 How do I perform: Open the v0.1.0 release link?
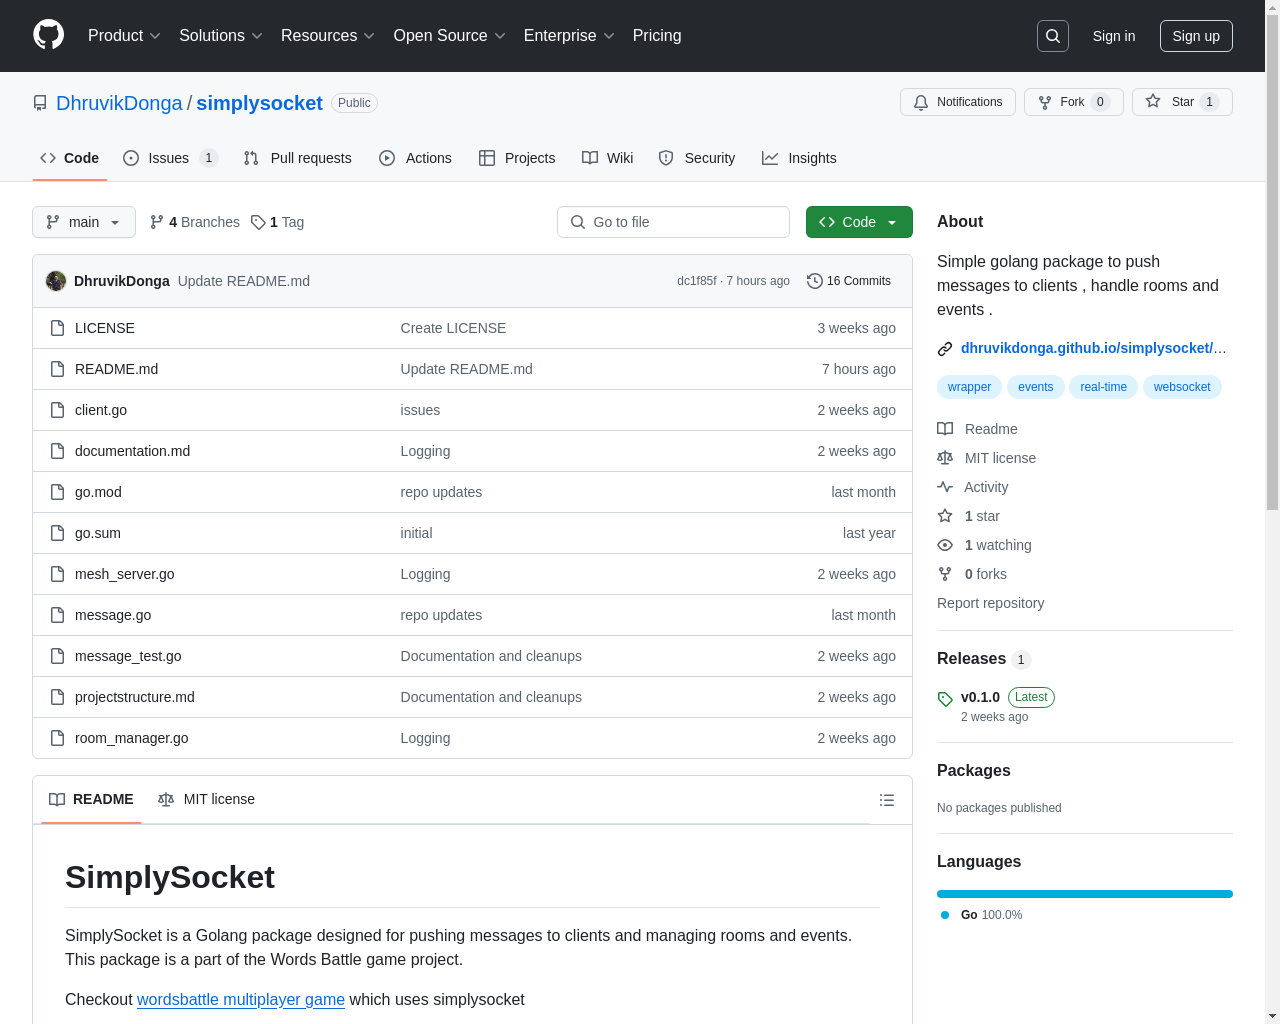pyautogui.click(x=980, y=697)
